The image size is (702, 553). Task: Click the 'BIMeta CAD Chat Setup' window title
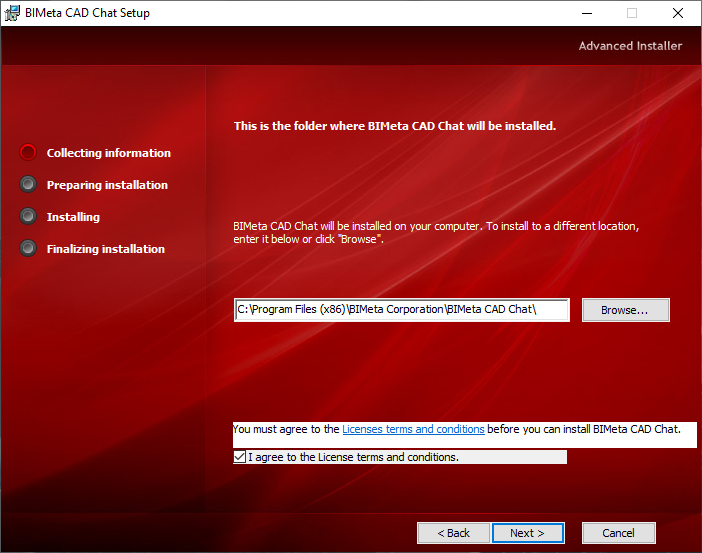pyautogui.click(x=87, y=13)
